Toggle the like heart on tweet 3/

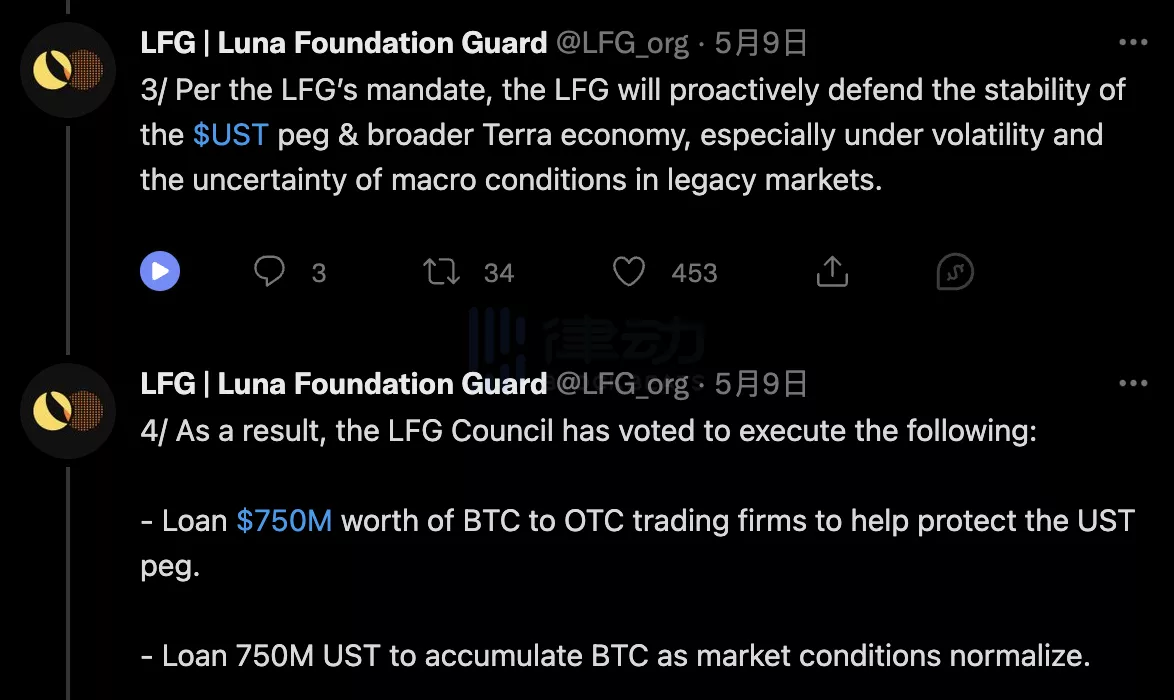point(628,271)
